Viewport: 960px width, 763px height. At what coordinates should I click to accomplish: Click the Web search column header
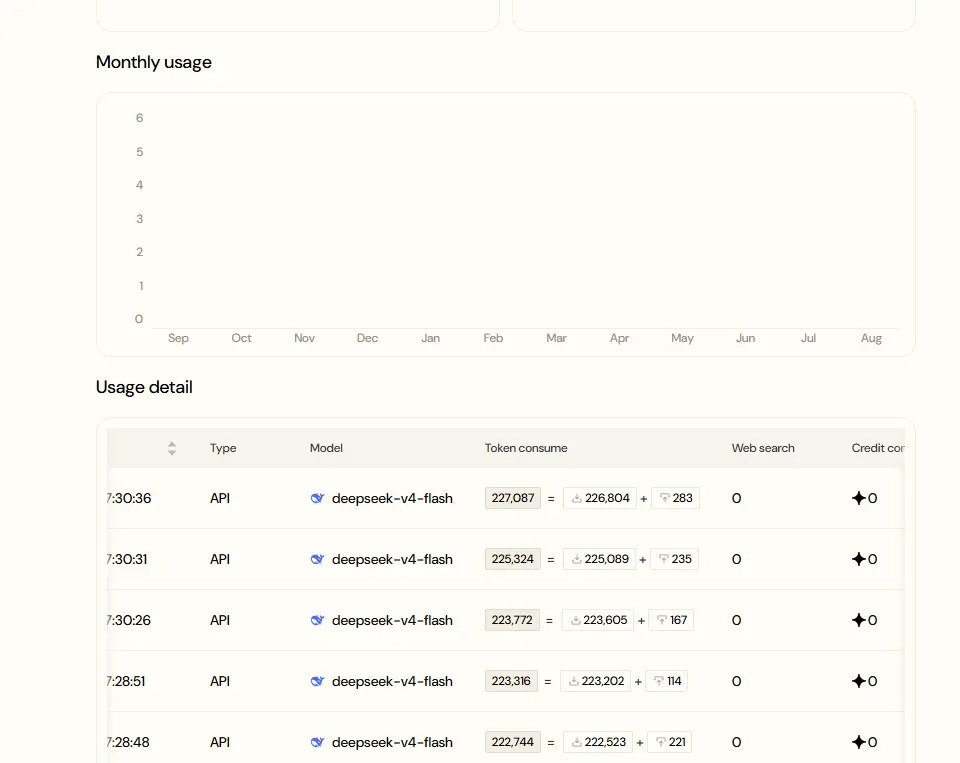(x=763, y=448)
